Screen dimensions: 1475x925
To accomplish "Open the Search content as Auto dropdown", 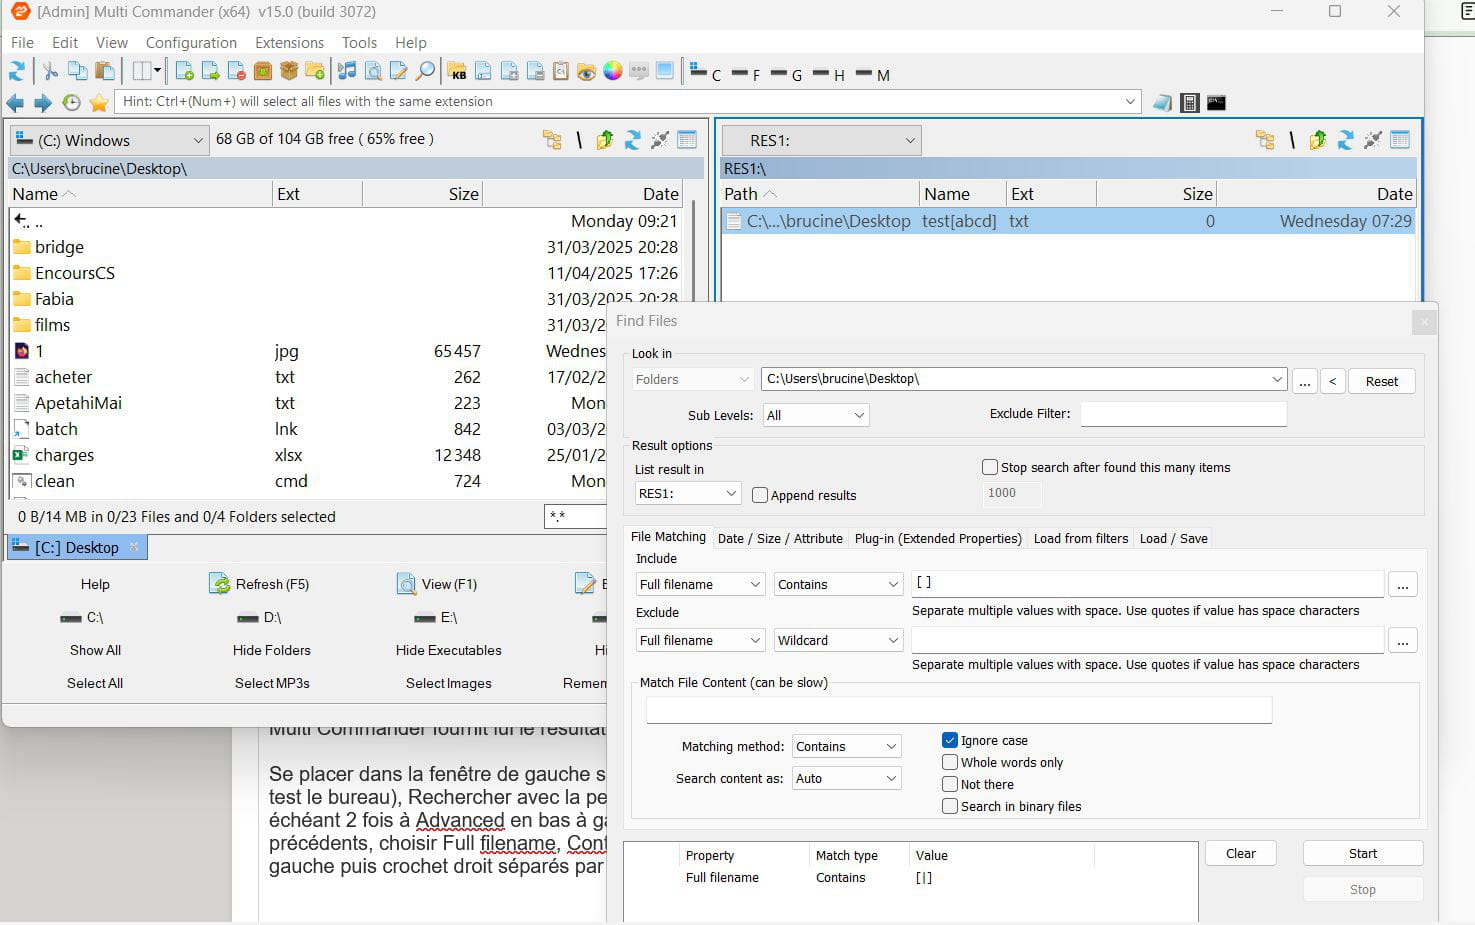I will pos(846,778).
